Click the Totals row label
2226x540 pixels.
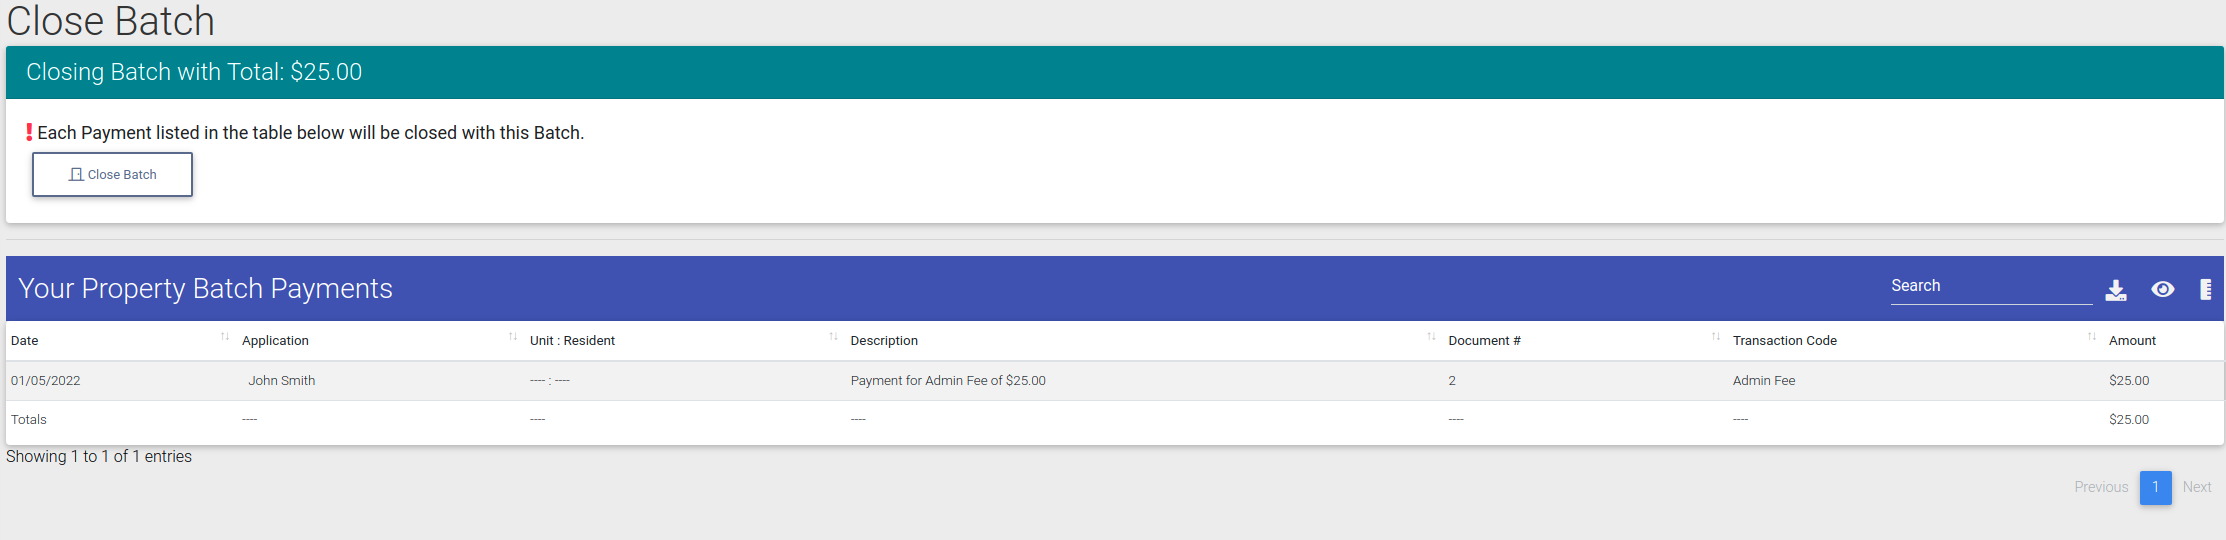[29, 420]
